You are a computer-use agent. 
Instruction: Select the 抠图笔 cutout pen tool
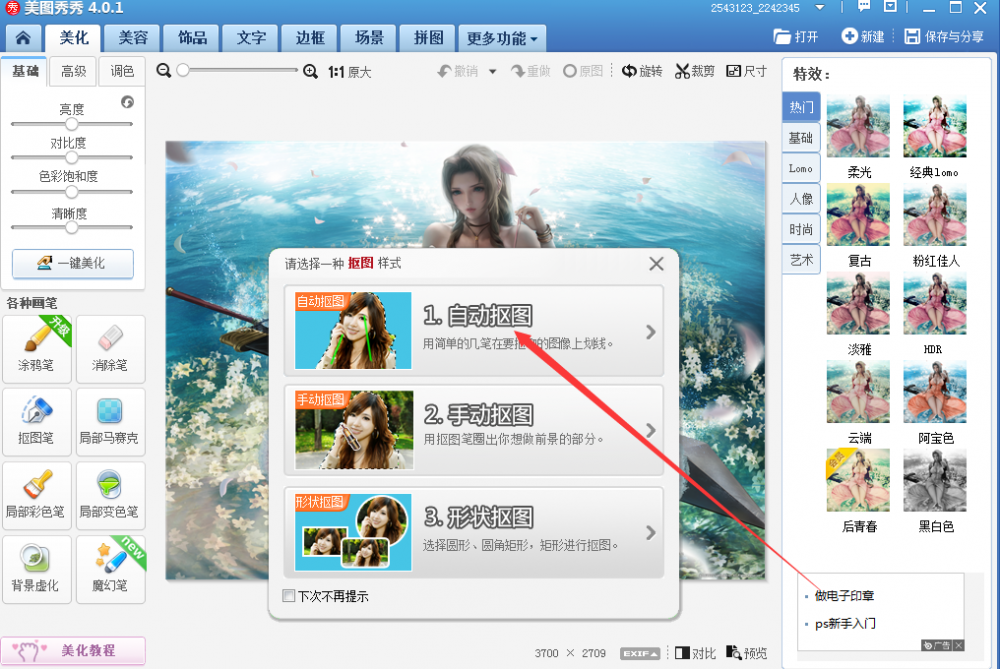pos(36,422)
